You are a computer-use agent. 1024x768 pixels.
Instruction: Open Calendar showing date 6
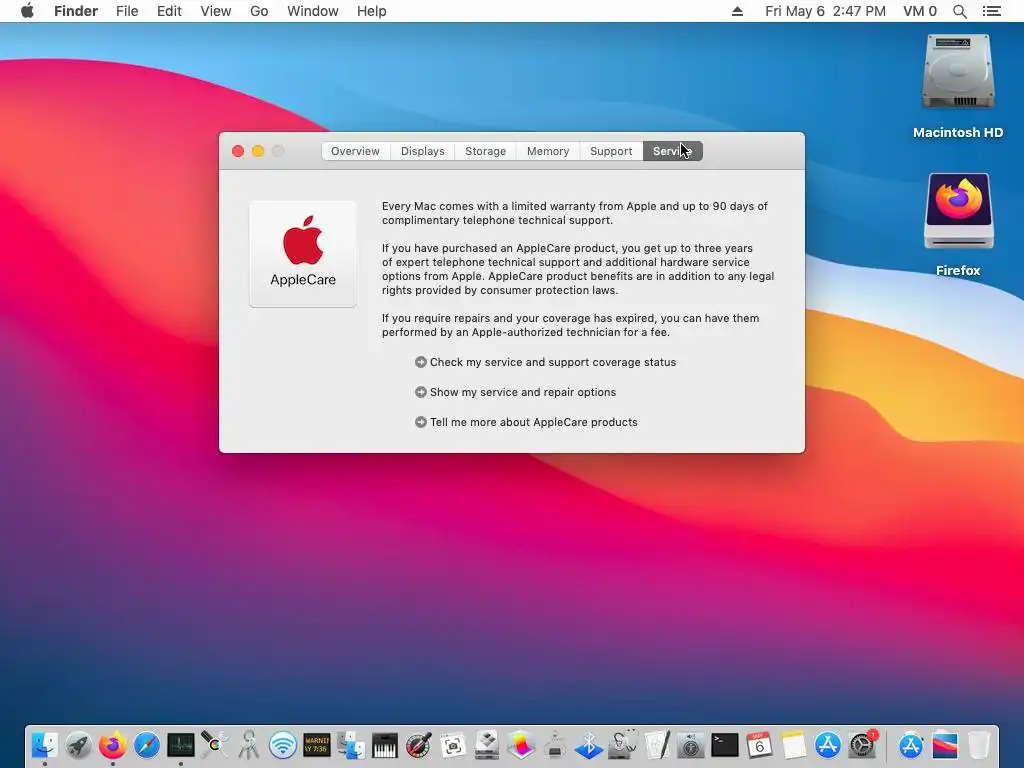[758, 745]
